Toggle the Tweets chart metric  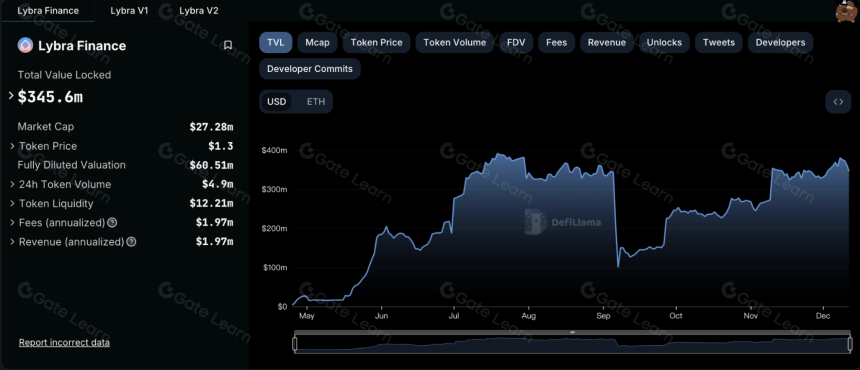718,42
